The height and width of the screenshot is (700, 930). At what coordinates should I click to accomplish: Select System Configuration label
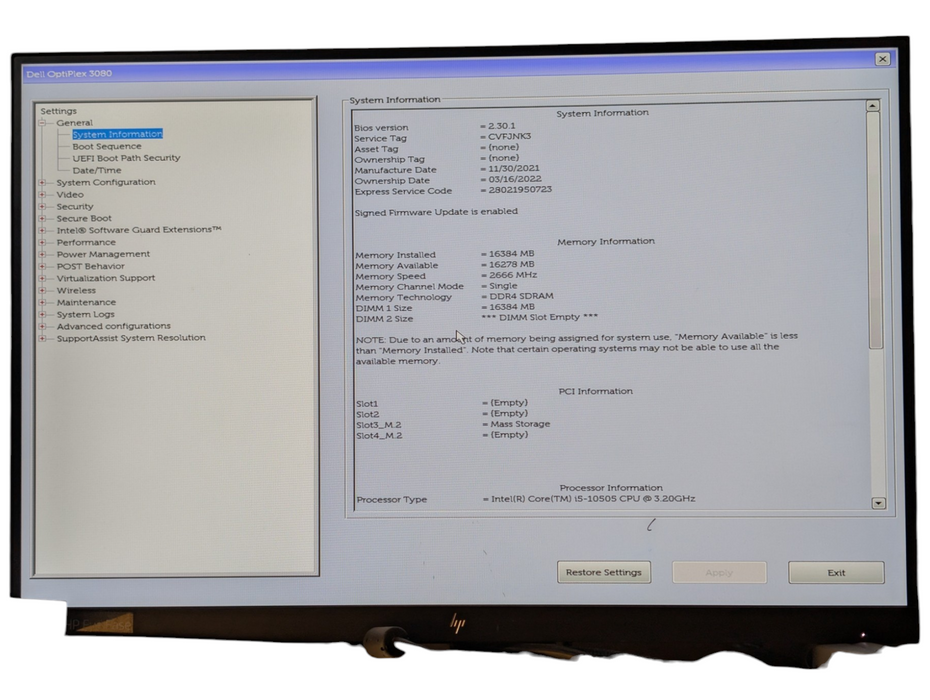106,182
